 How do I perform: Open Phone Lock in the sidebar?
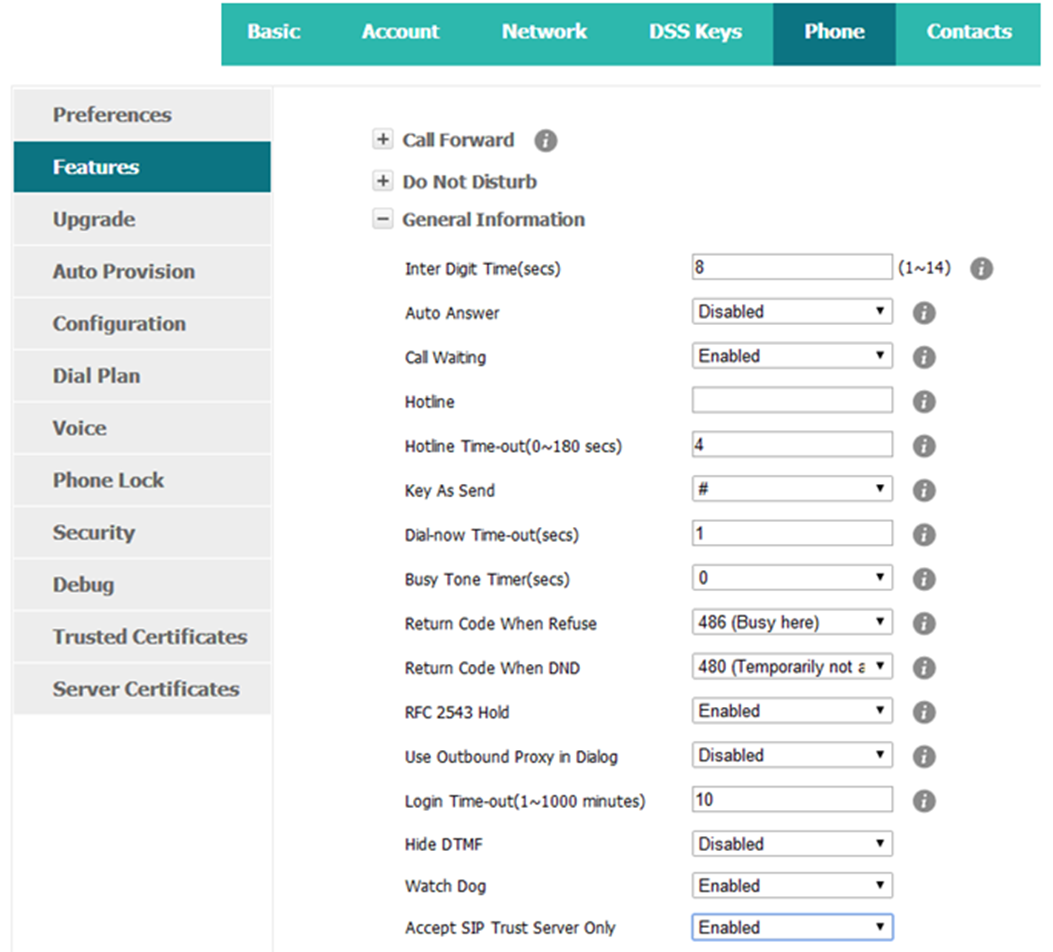point(142,481)
